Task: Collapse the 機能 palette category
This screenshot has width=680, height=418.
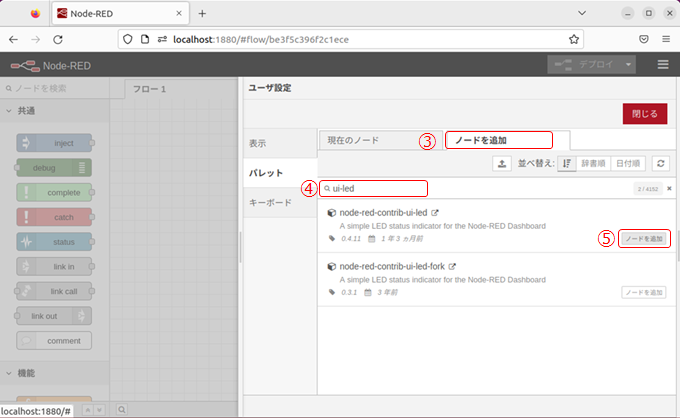Action: (10, 373)
